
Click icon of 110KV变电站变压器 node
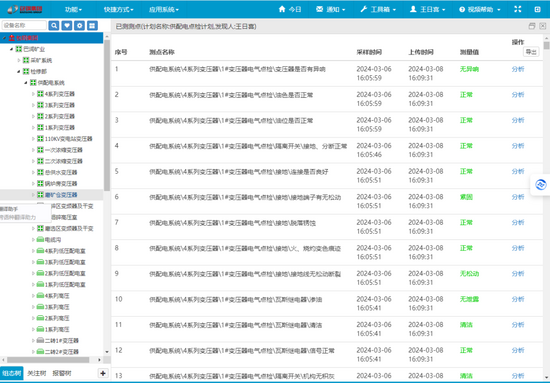tap(40, 139)
